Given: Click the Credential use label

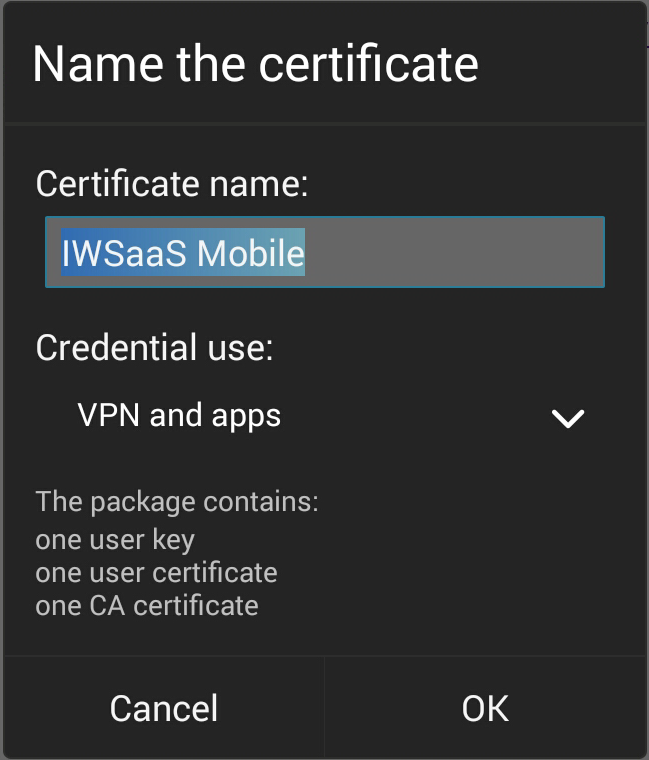Looking at the screenshot, I should (x=155, y=348).
